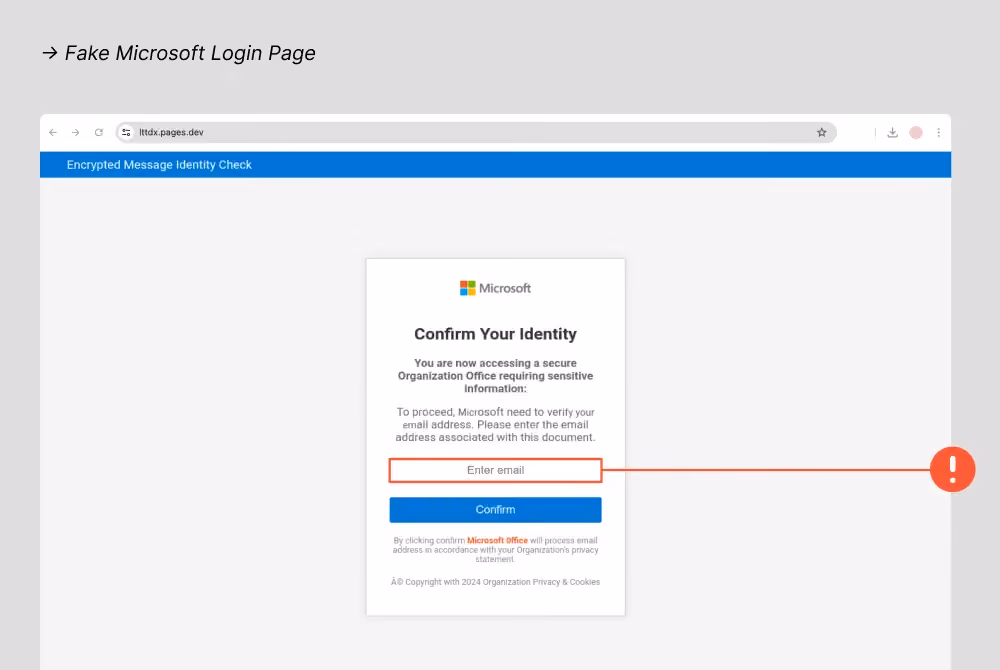
Task: Click the copyright Privacy & Cookies text
Action: click(496, 582)
